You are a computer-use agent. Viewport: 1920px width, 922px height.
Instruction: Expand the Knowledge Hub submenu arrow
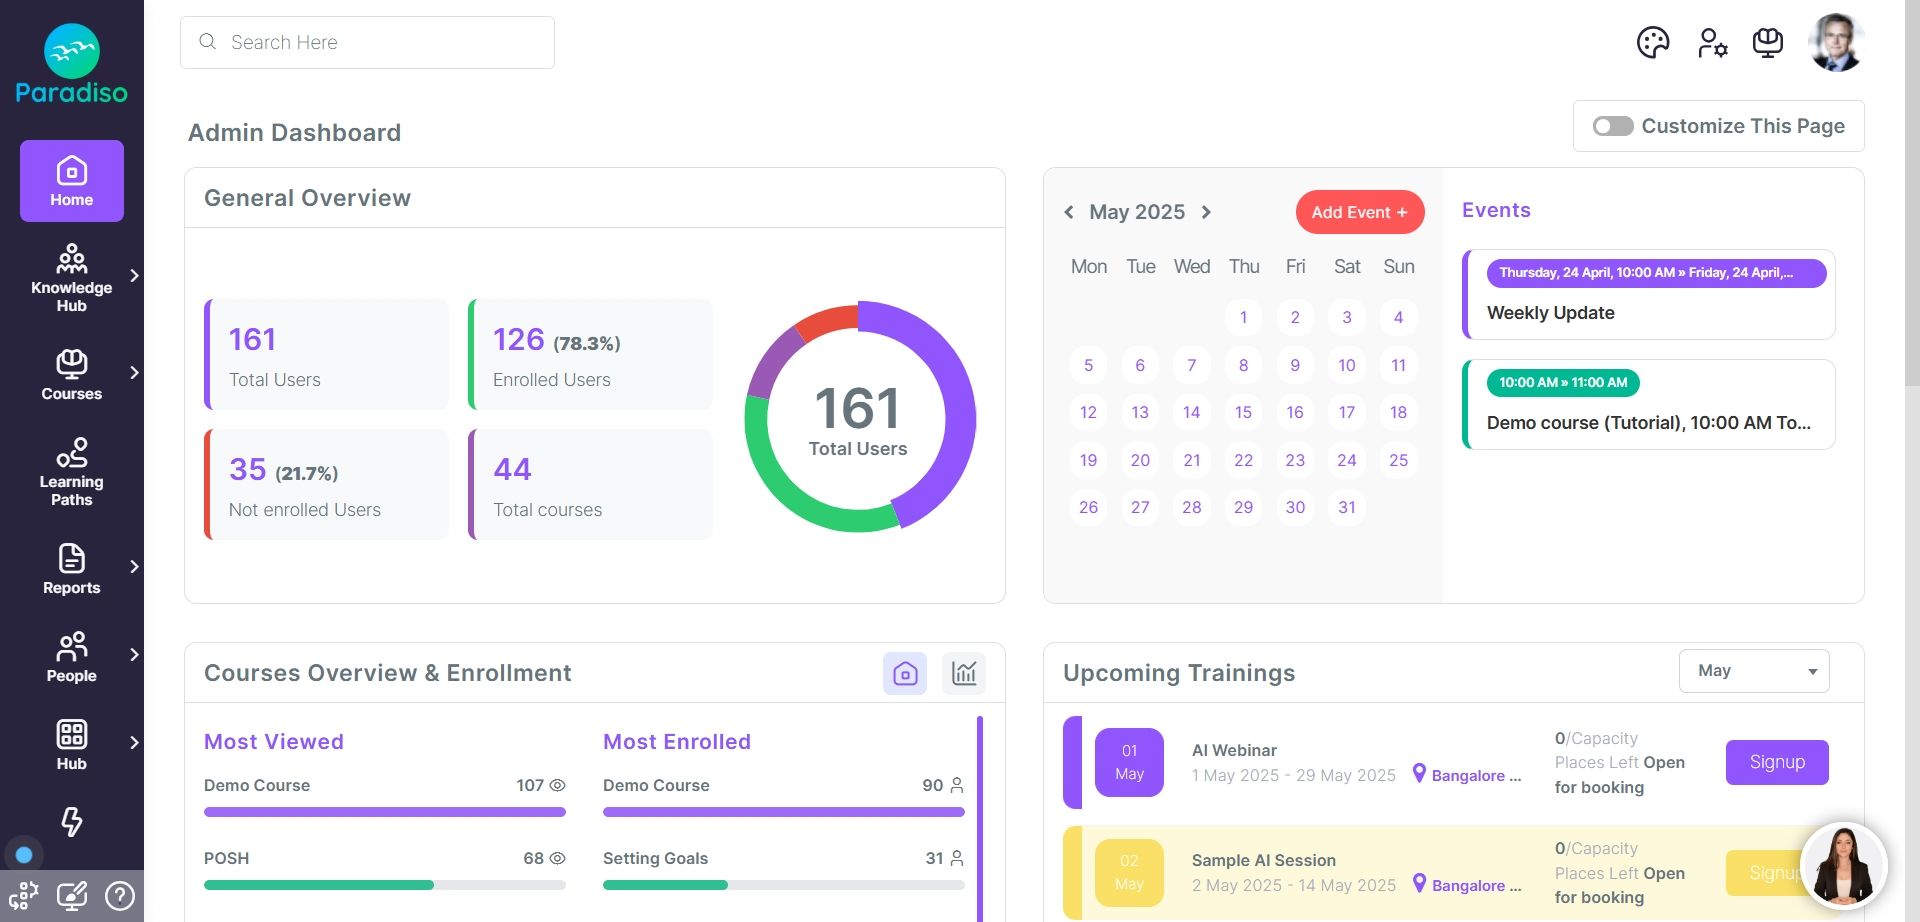134,276
